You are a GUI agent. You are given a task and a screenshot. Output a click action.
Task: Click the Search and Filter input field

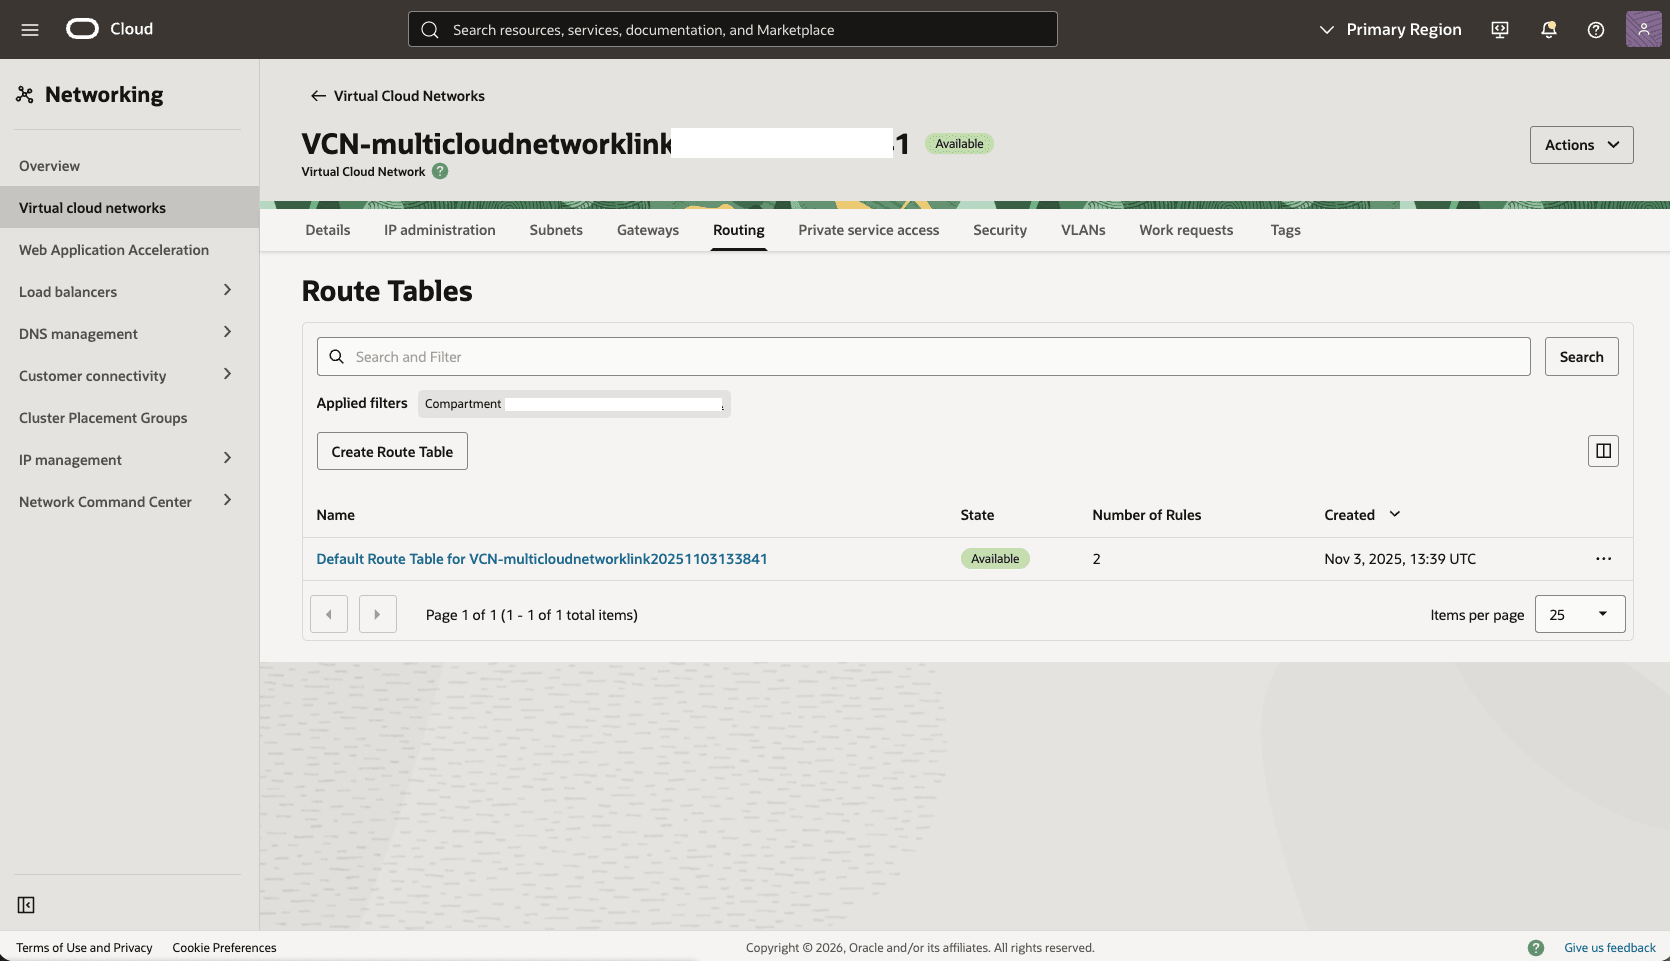click(x=900, y=356)
